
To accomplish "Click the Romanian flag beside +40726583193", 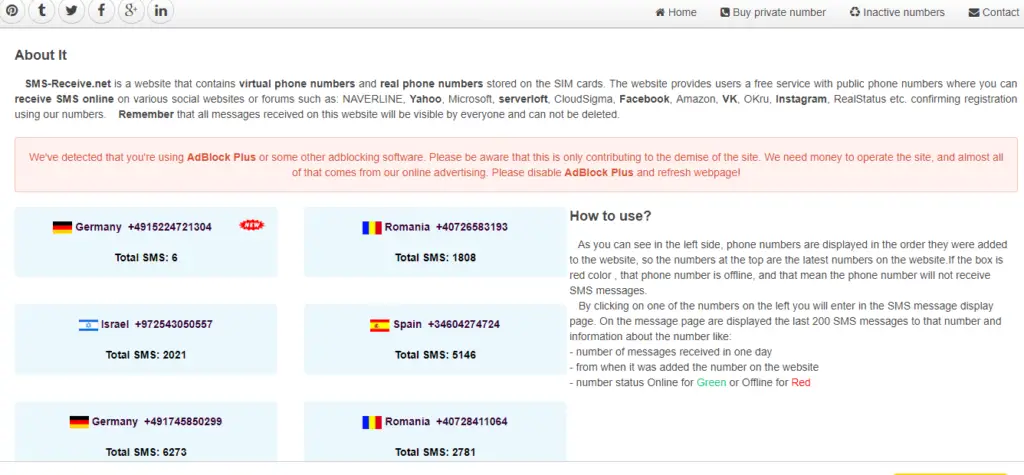I will 372,227.
